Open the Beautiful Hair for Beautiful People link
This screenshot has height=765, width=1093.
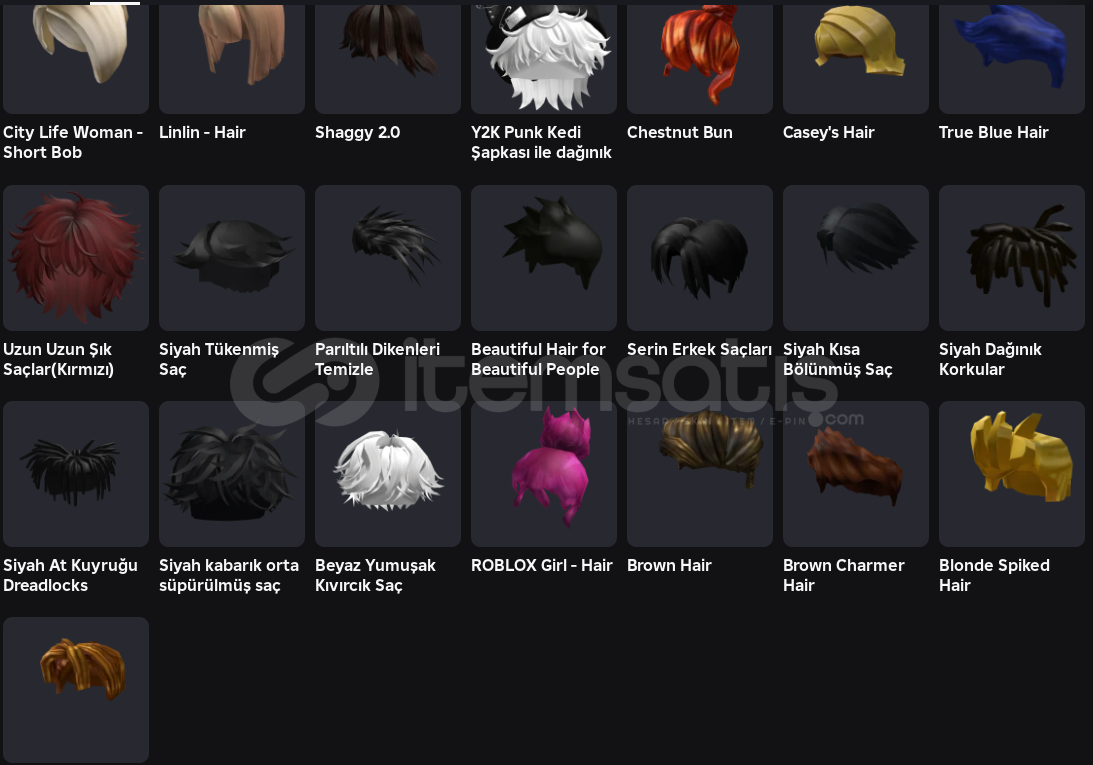click(x=538, y=359)
